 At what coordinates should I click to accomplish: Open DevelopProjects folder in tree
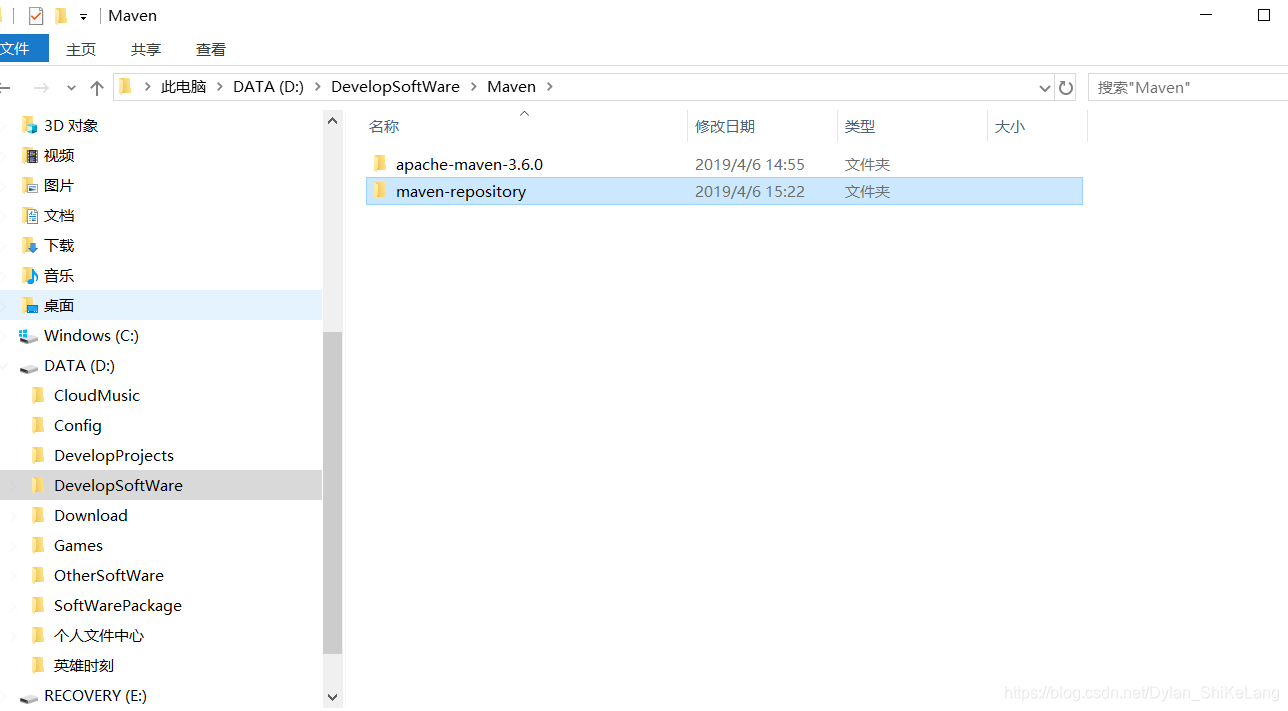114,456
